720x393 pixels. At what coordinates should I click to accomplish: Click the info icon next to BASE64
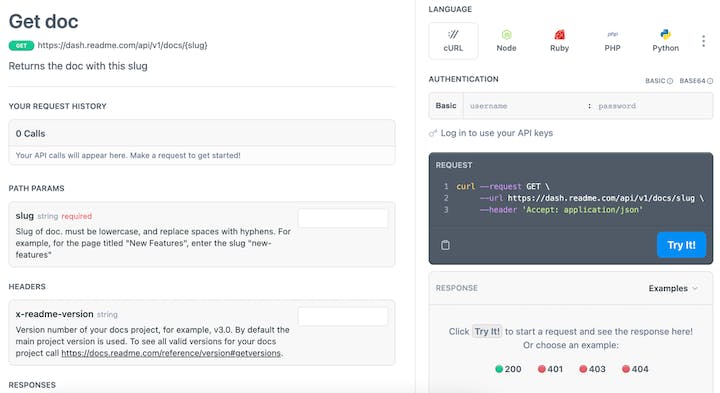(x=710, y=81)
